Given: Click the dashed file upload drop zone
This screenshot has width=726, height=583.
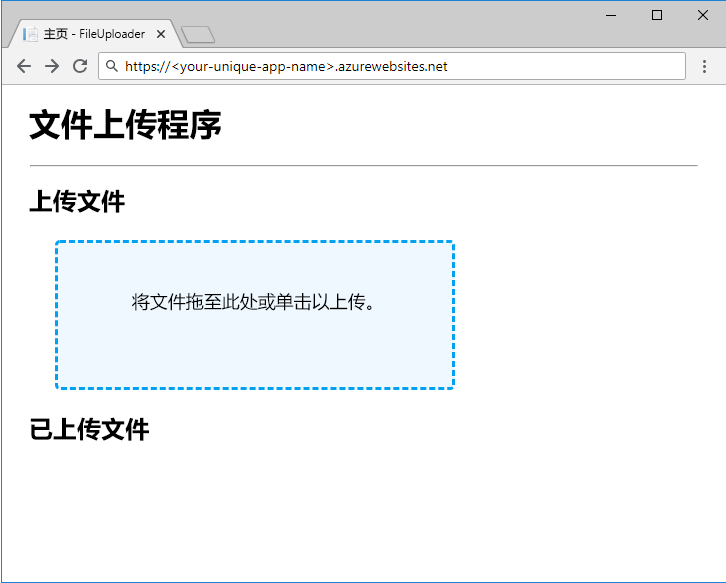Looking at the screenshot, I should point(255,315).
